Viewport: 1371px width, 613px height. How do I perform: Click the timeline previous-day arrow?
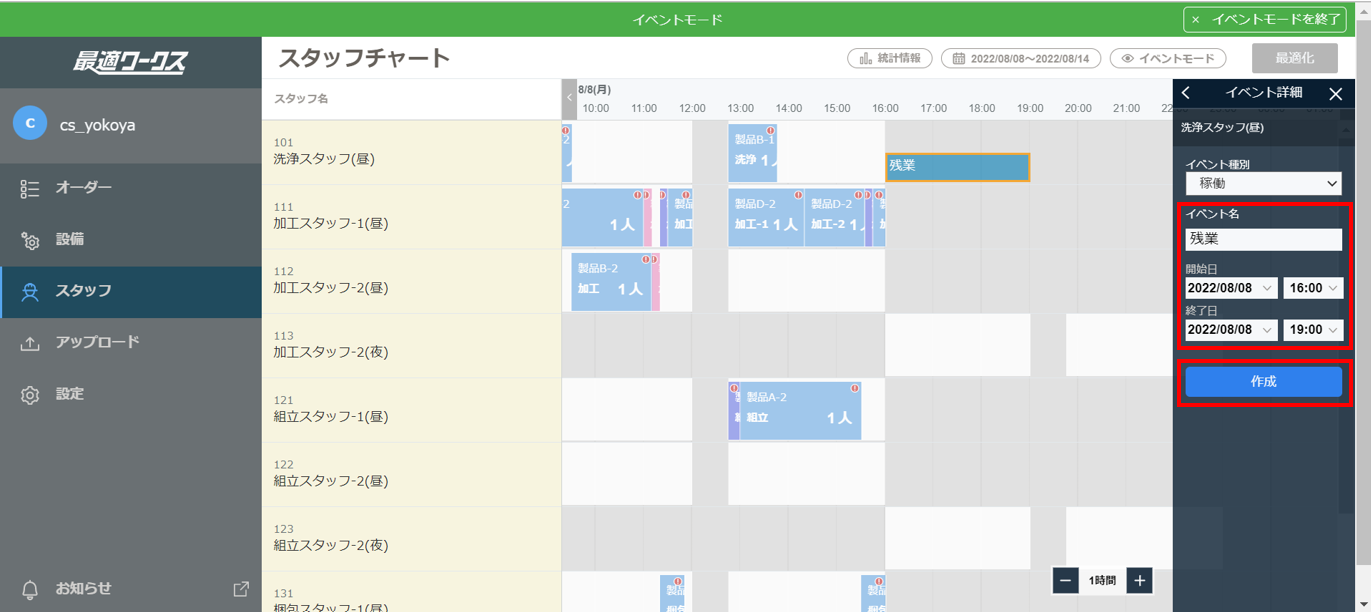569,98
